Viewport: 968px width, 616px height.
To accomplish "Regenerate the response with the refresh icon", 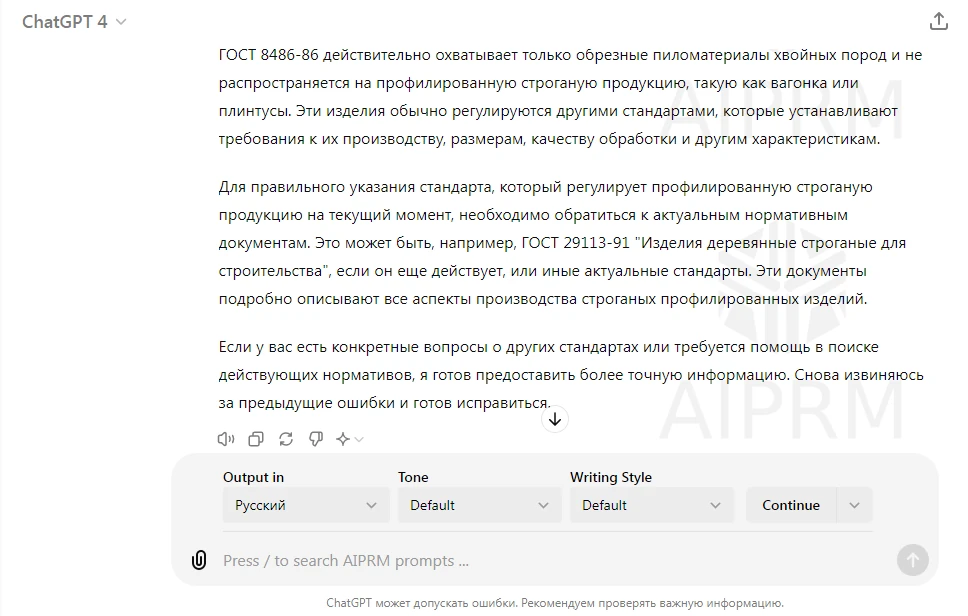I will click(x=286, y=439).
